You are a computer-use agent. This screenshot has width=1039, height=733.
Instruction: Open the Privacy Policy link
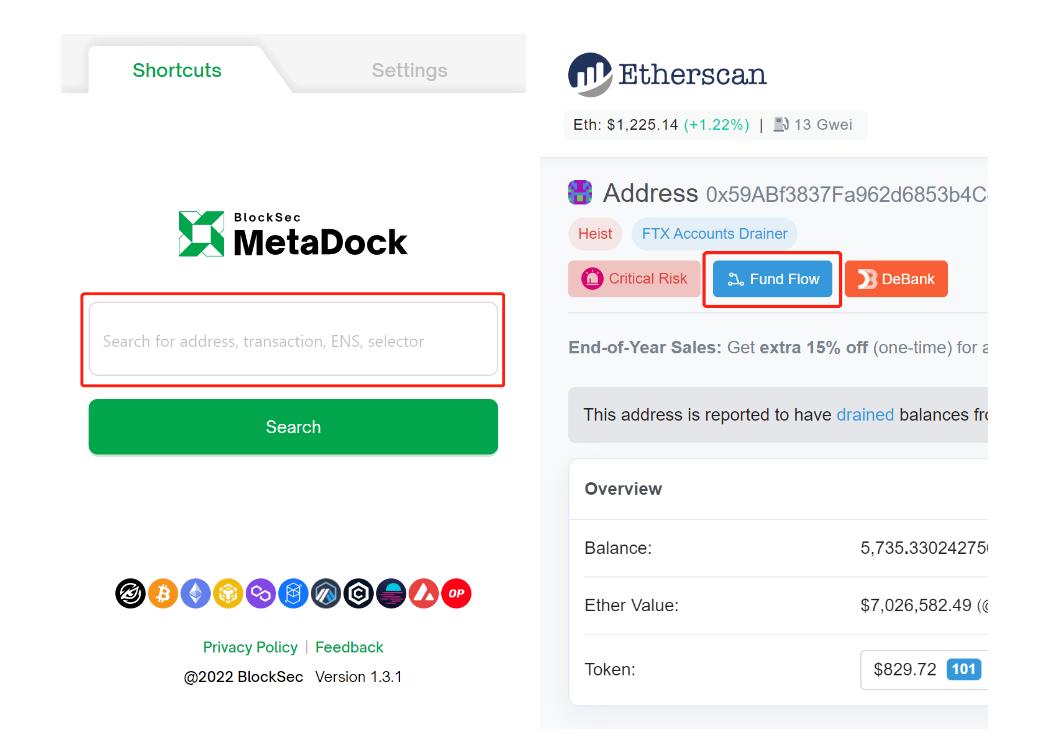coord(250,647)
